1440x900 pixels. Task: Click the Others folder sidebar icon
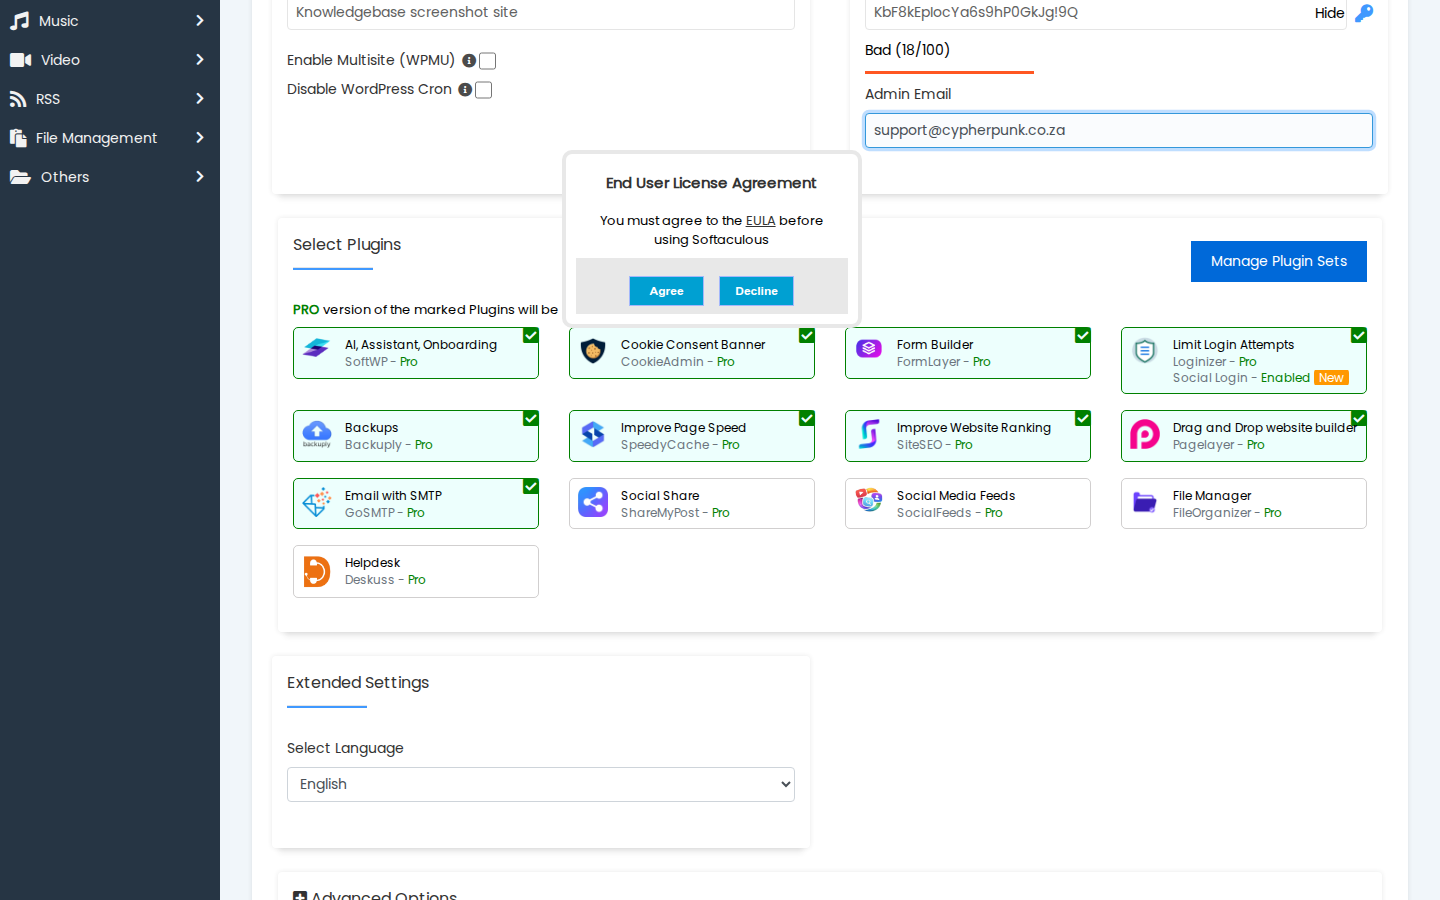[20, 177]
